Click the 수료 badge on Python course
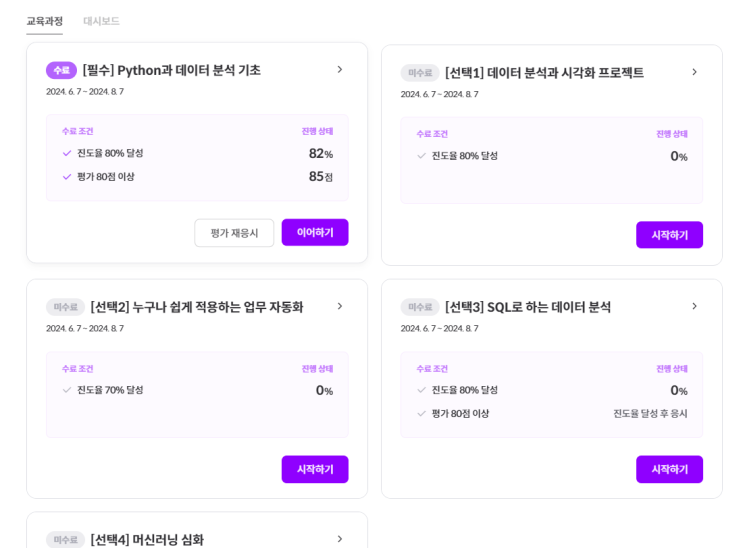743x548 pixels. coord(61,70)
